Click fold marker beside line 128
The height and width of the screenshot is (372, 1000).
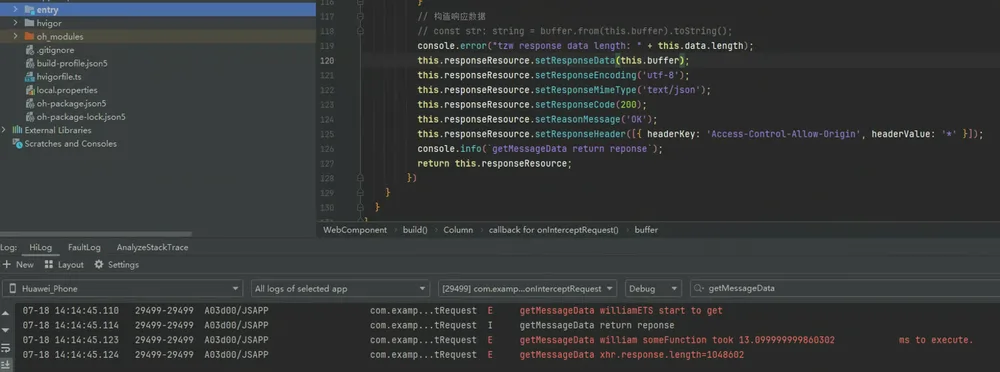click(x=360, y=178)
